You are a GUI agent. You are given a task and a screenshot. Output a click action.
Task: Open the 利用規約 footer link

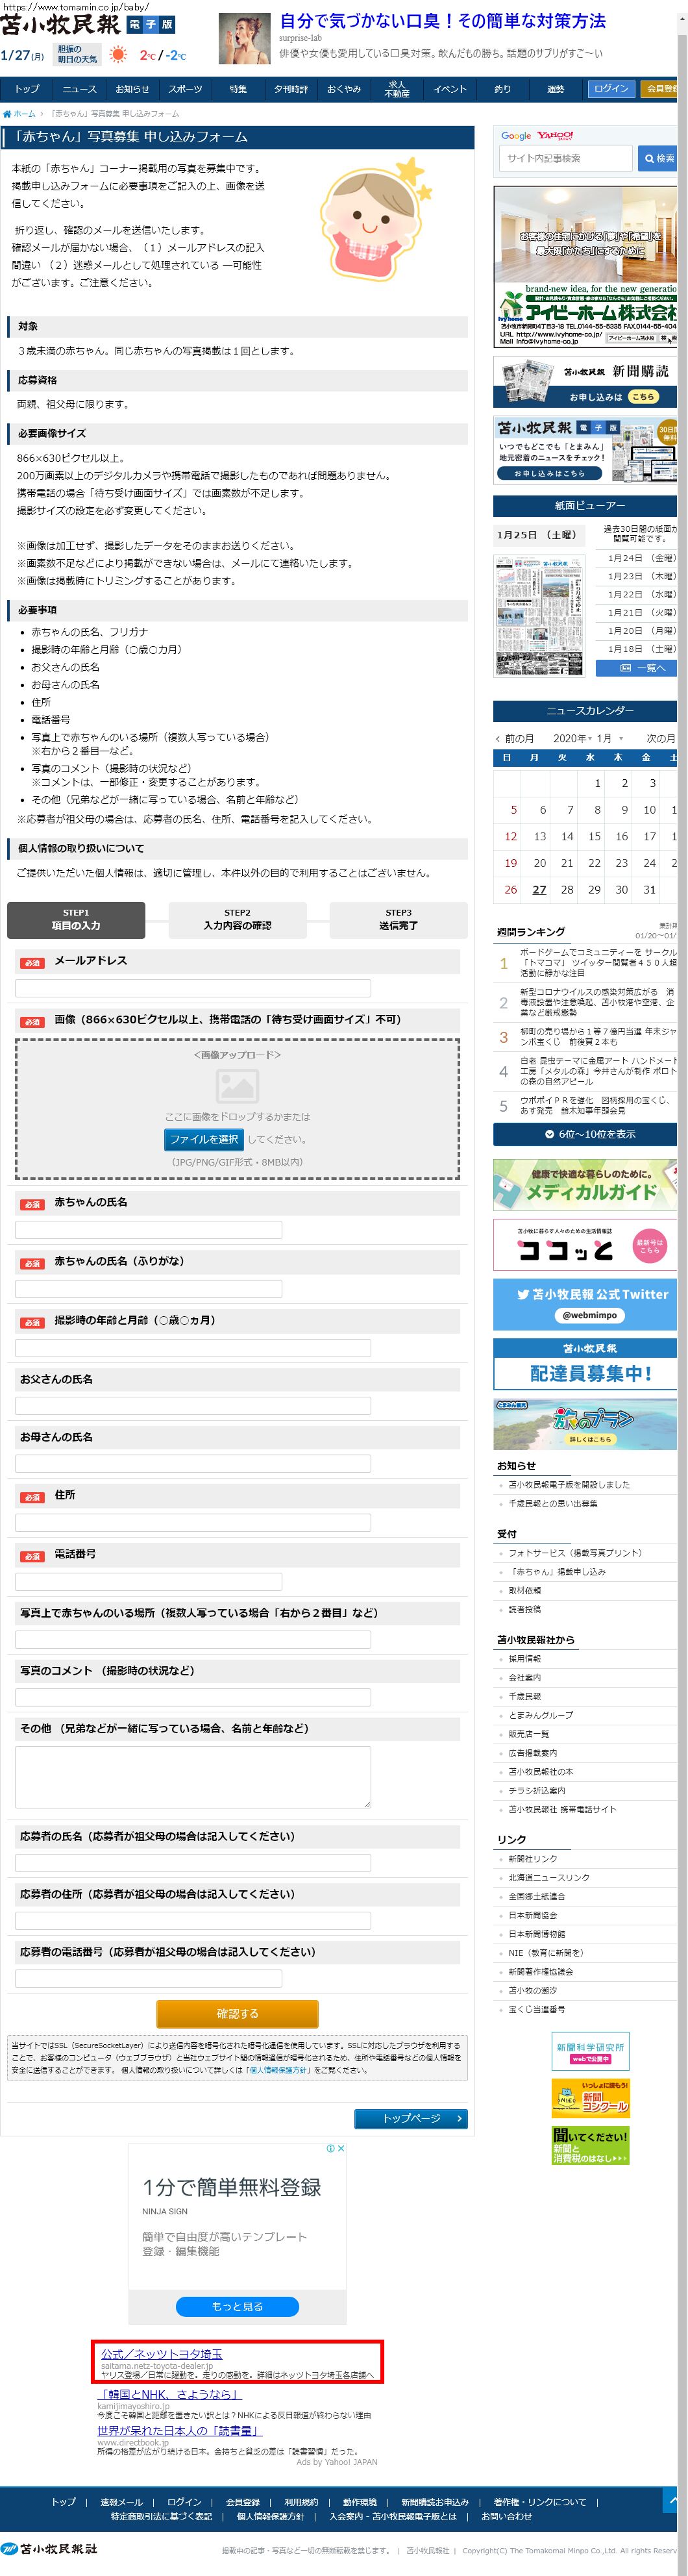tap(301, 2502)
